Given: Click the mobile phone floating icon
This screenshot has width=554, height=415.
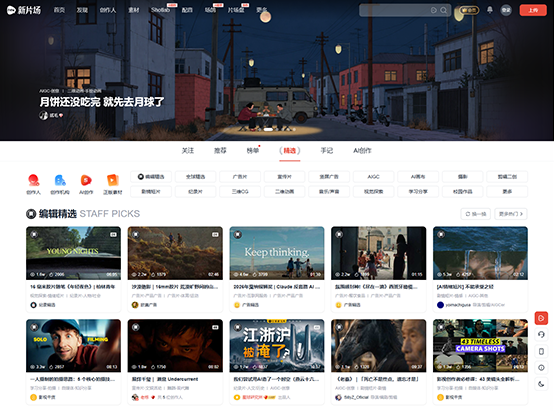Looking at the screenshot, I should [541, 351].
